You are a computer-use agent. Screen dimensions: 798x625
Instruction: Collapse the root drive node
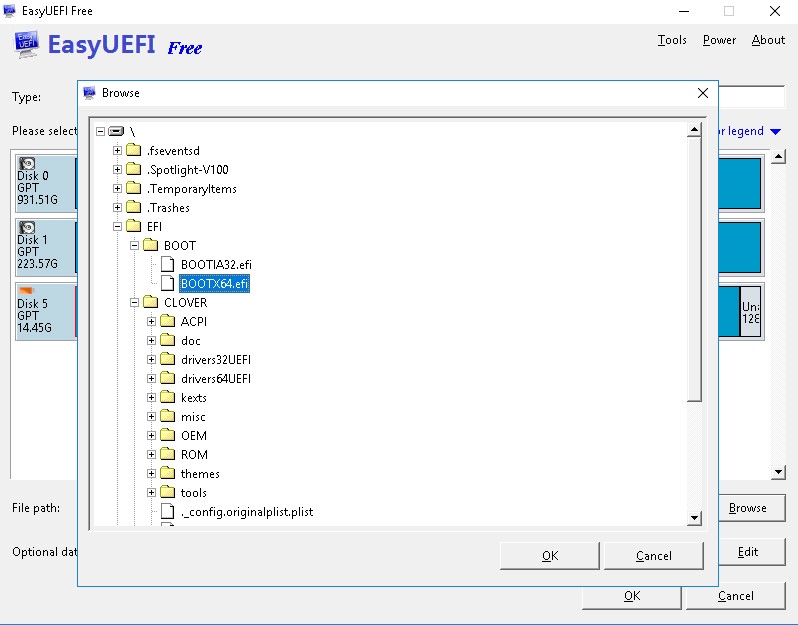click(x=101, y=131)
